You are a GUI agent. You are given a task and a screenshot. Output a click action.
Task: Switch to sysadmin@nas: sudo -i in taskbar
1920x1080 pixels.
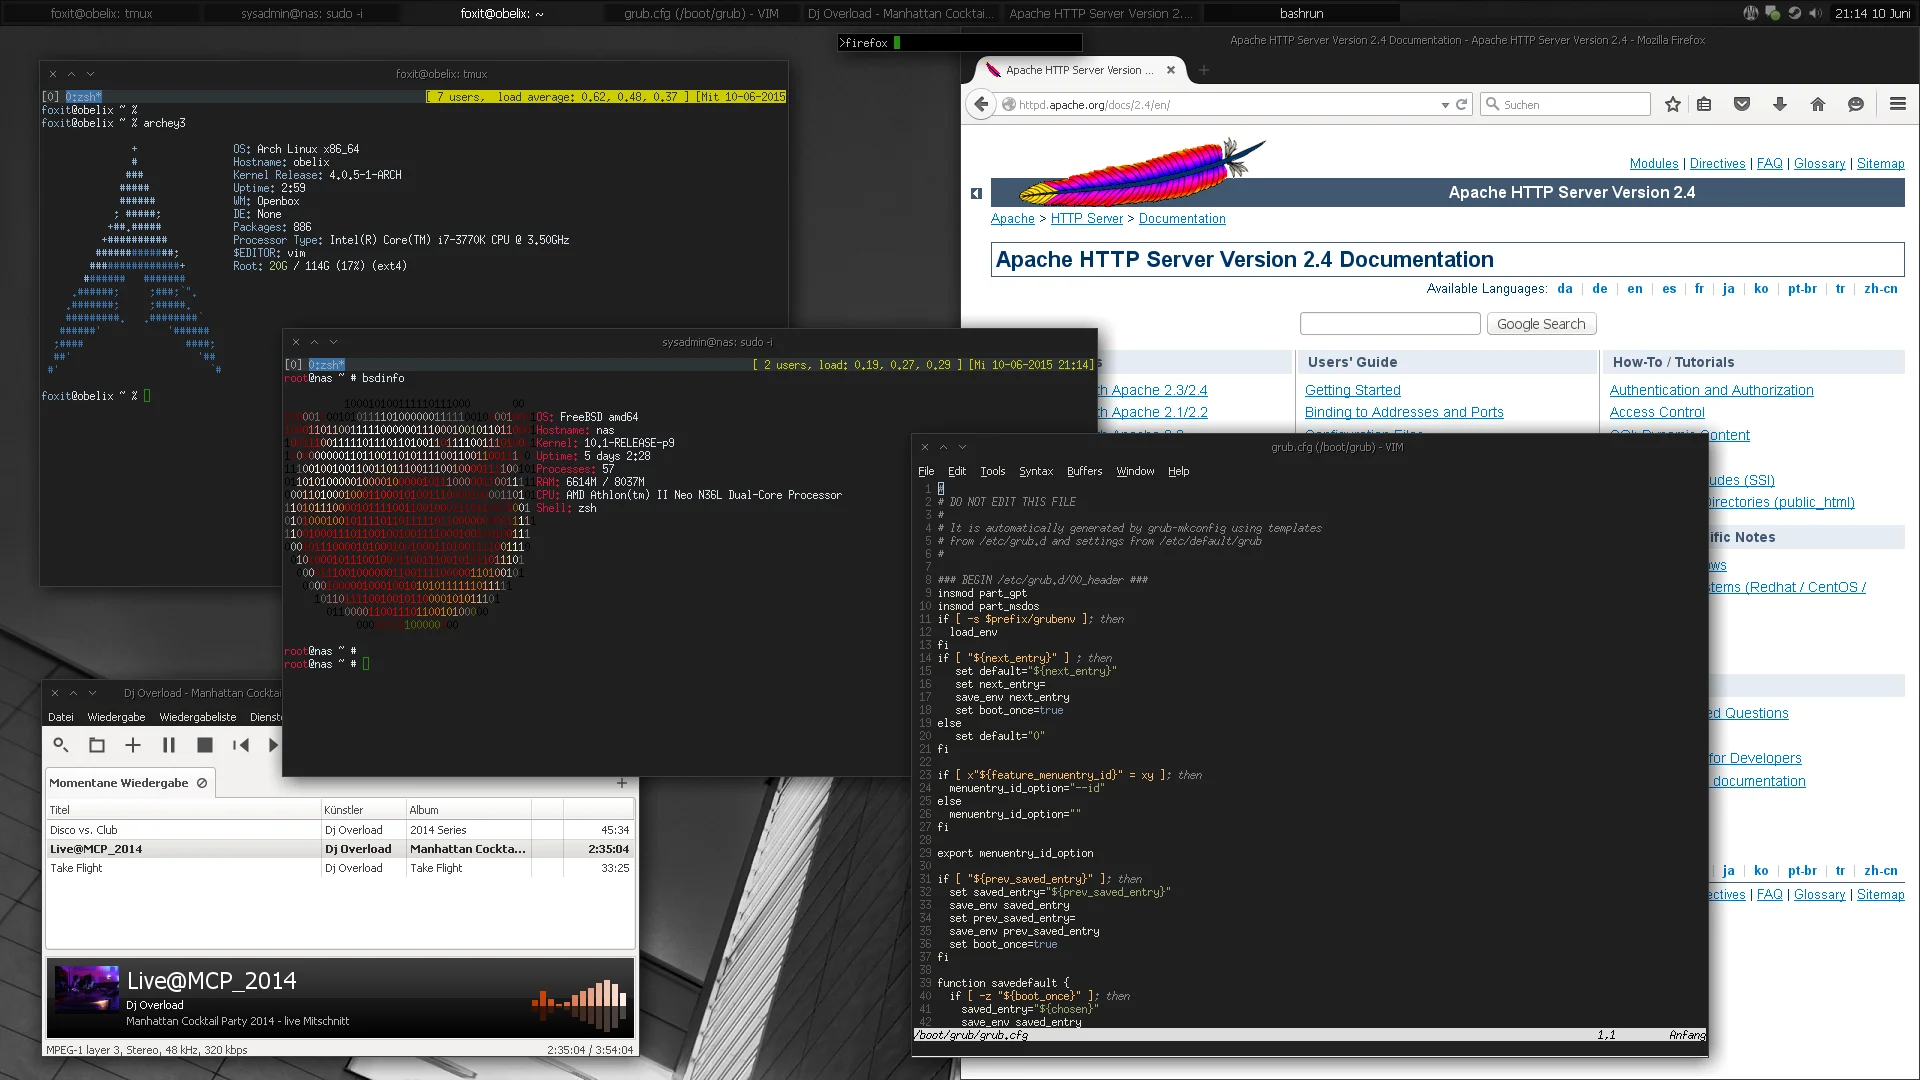pyautogui.click(x=302, y=13)
